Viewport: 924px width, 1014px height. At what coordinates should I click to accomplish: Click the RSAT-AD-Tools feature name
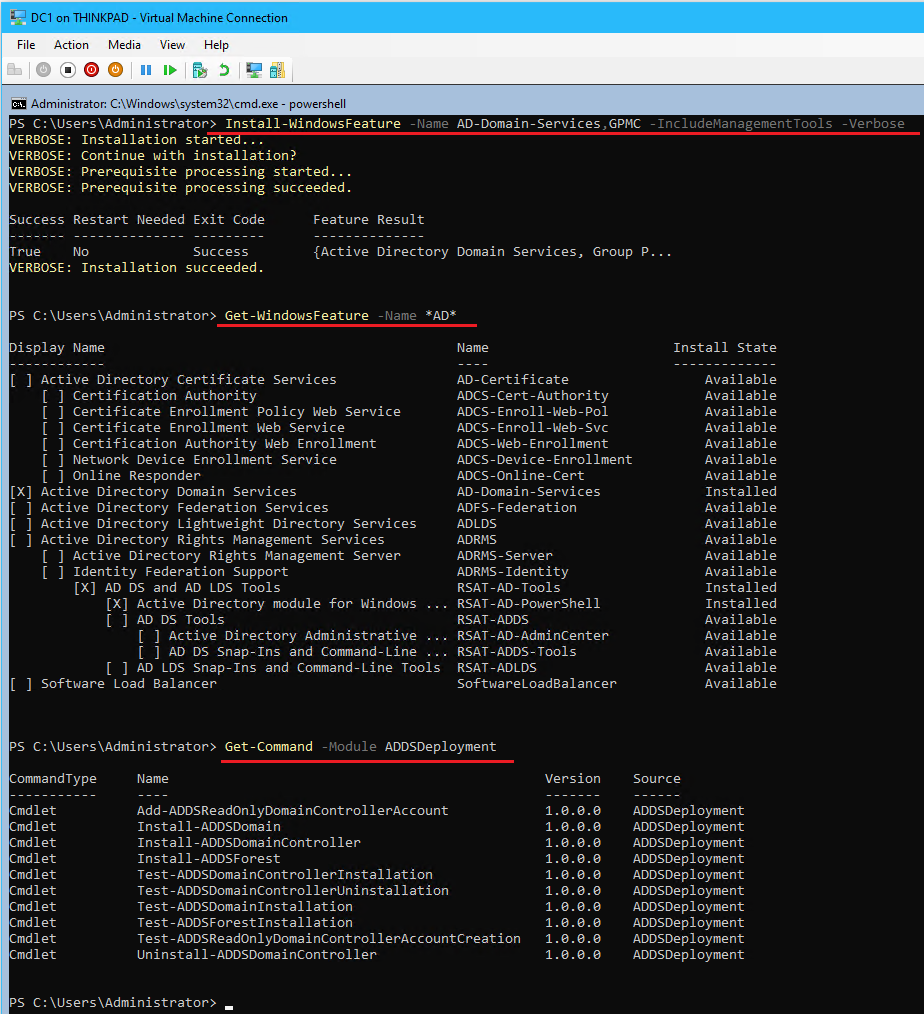[509, 588]
